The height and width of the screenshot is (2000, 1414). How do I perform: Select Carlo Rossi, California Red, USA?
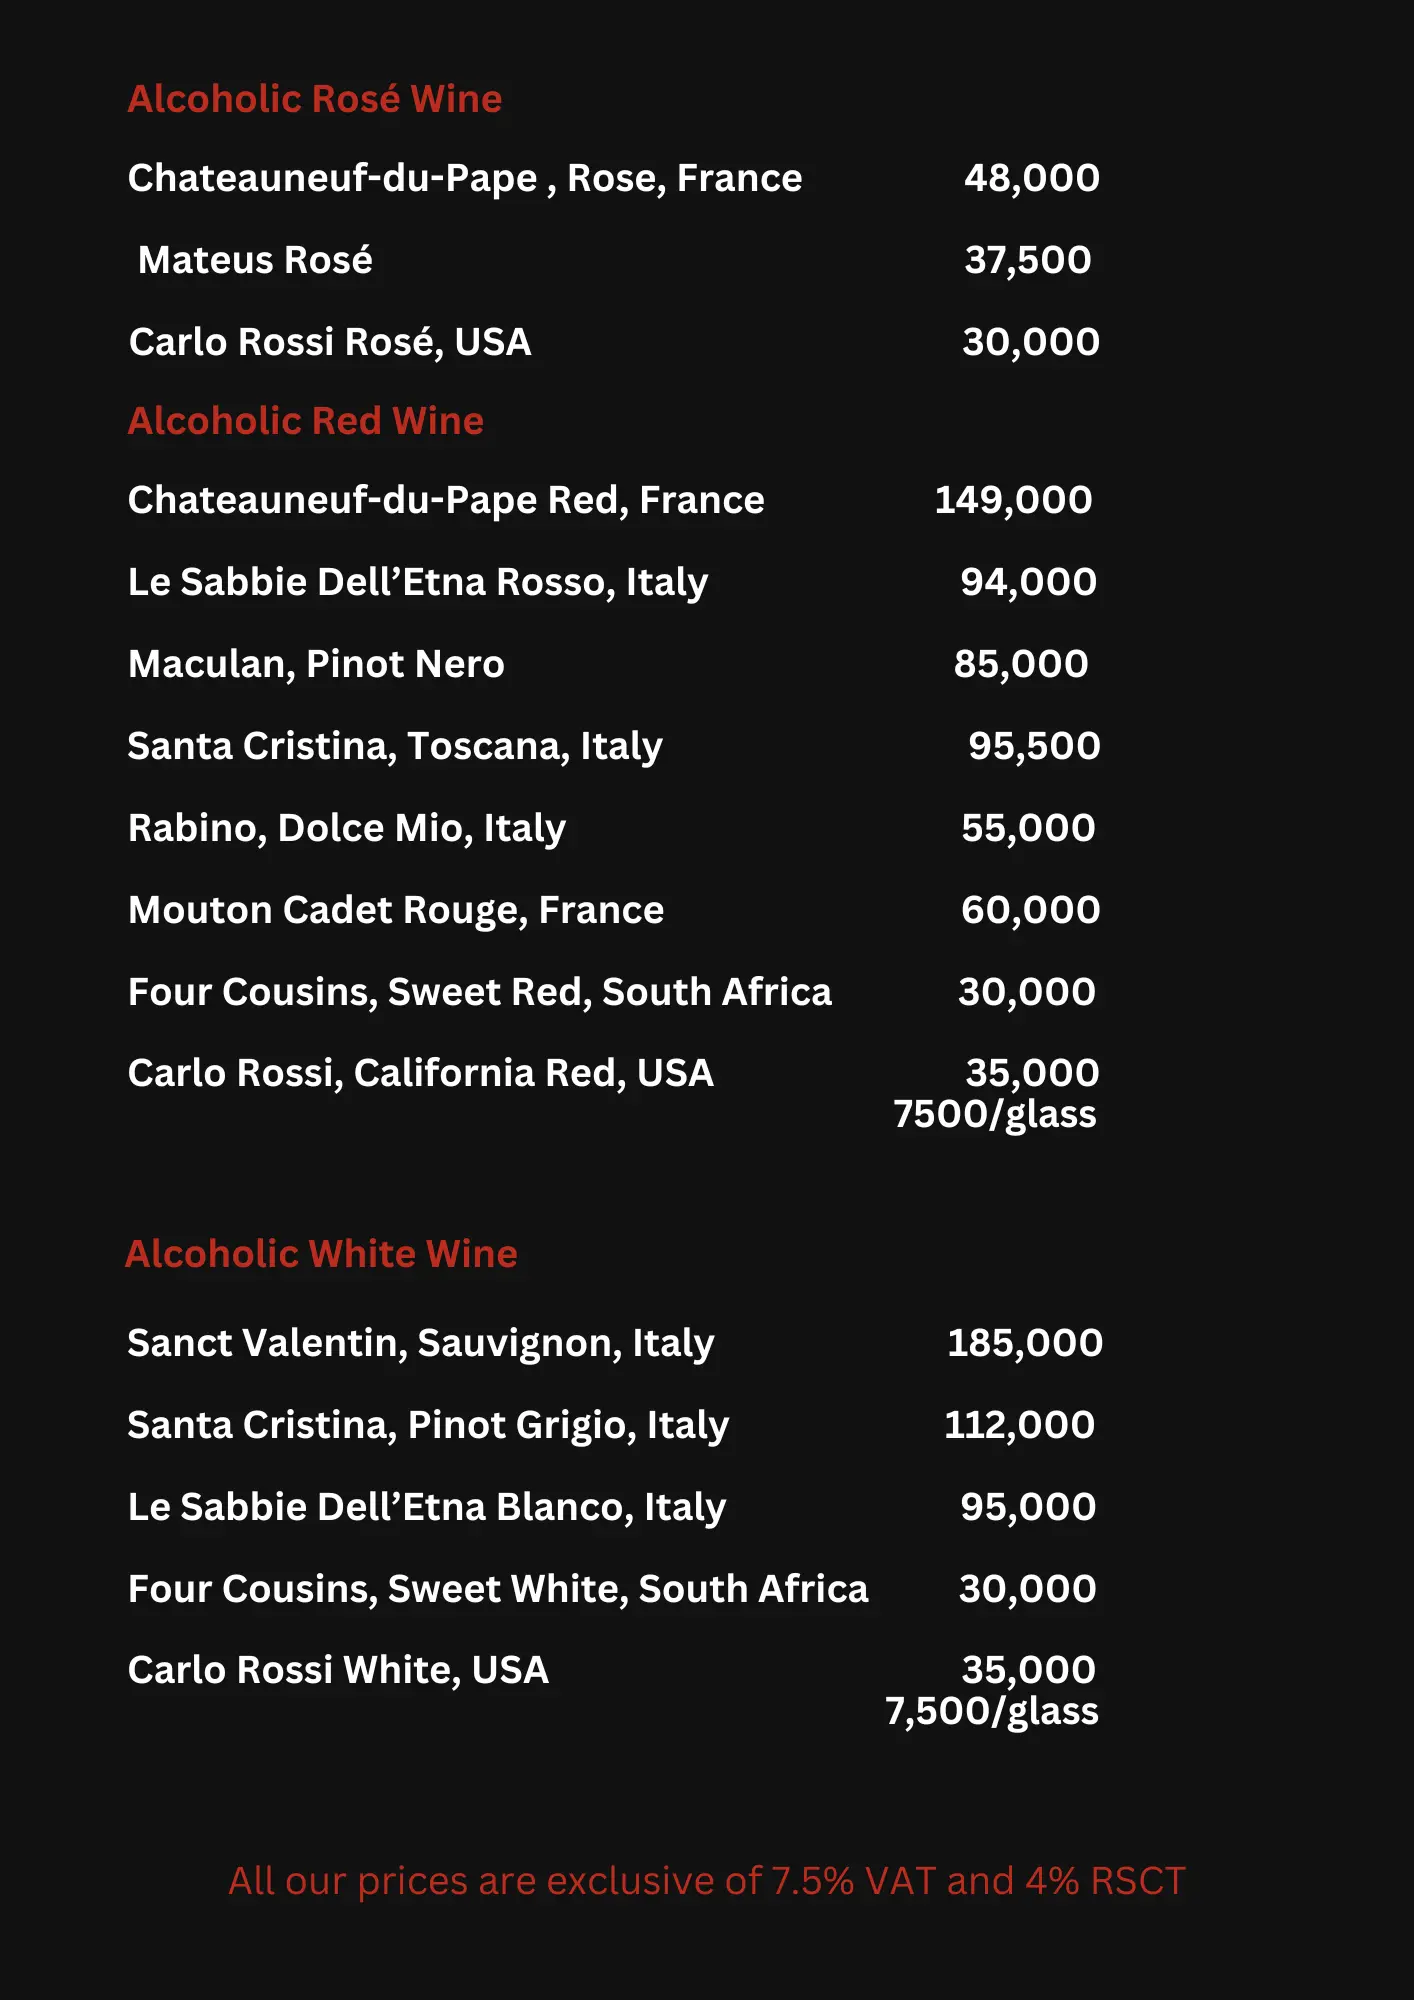click(421, 1073)
